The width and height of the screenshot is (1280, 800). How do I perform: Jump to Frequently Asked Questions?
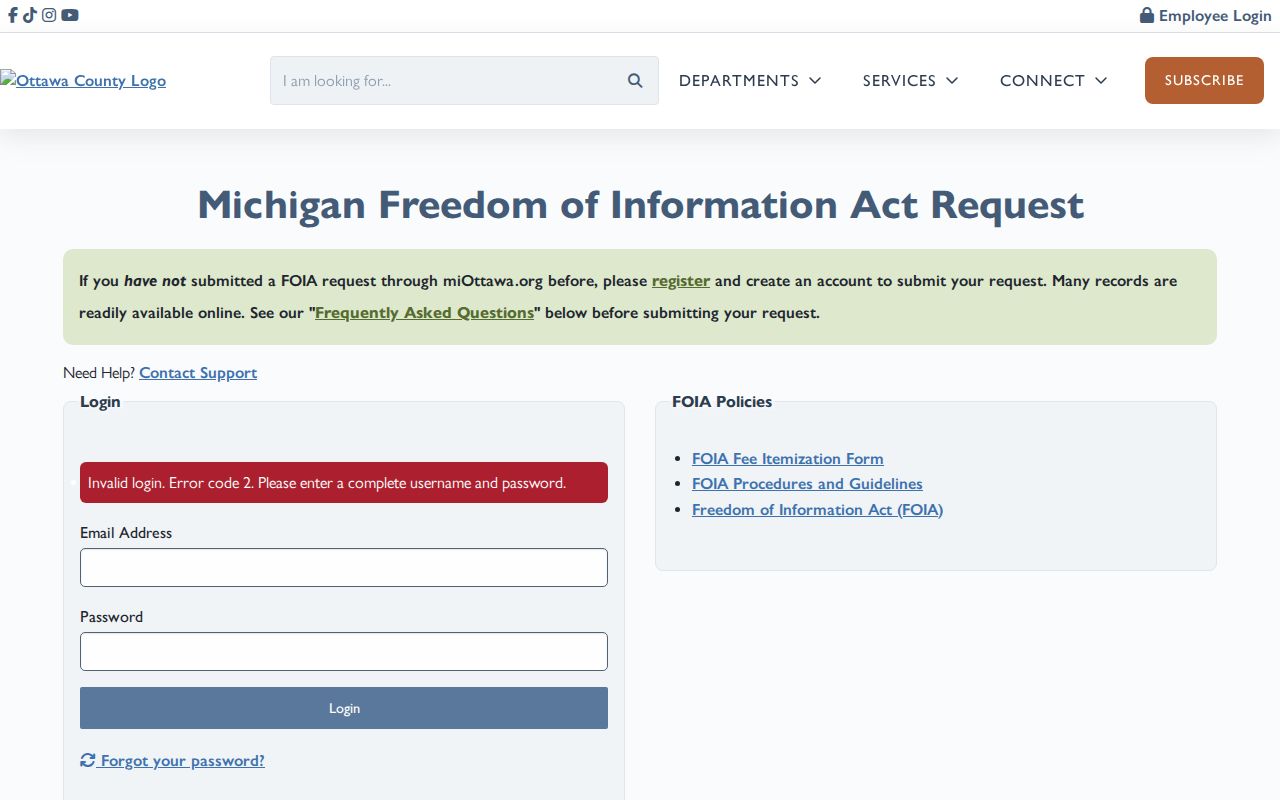[x=425, y=313]
